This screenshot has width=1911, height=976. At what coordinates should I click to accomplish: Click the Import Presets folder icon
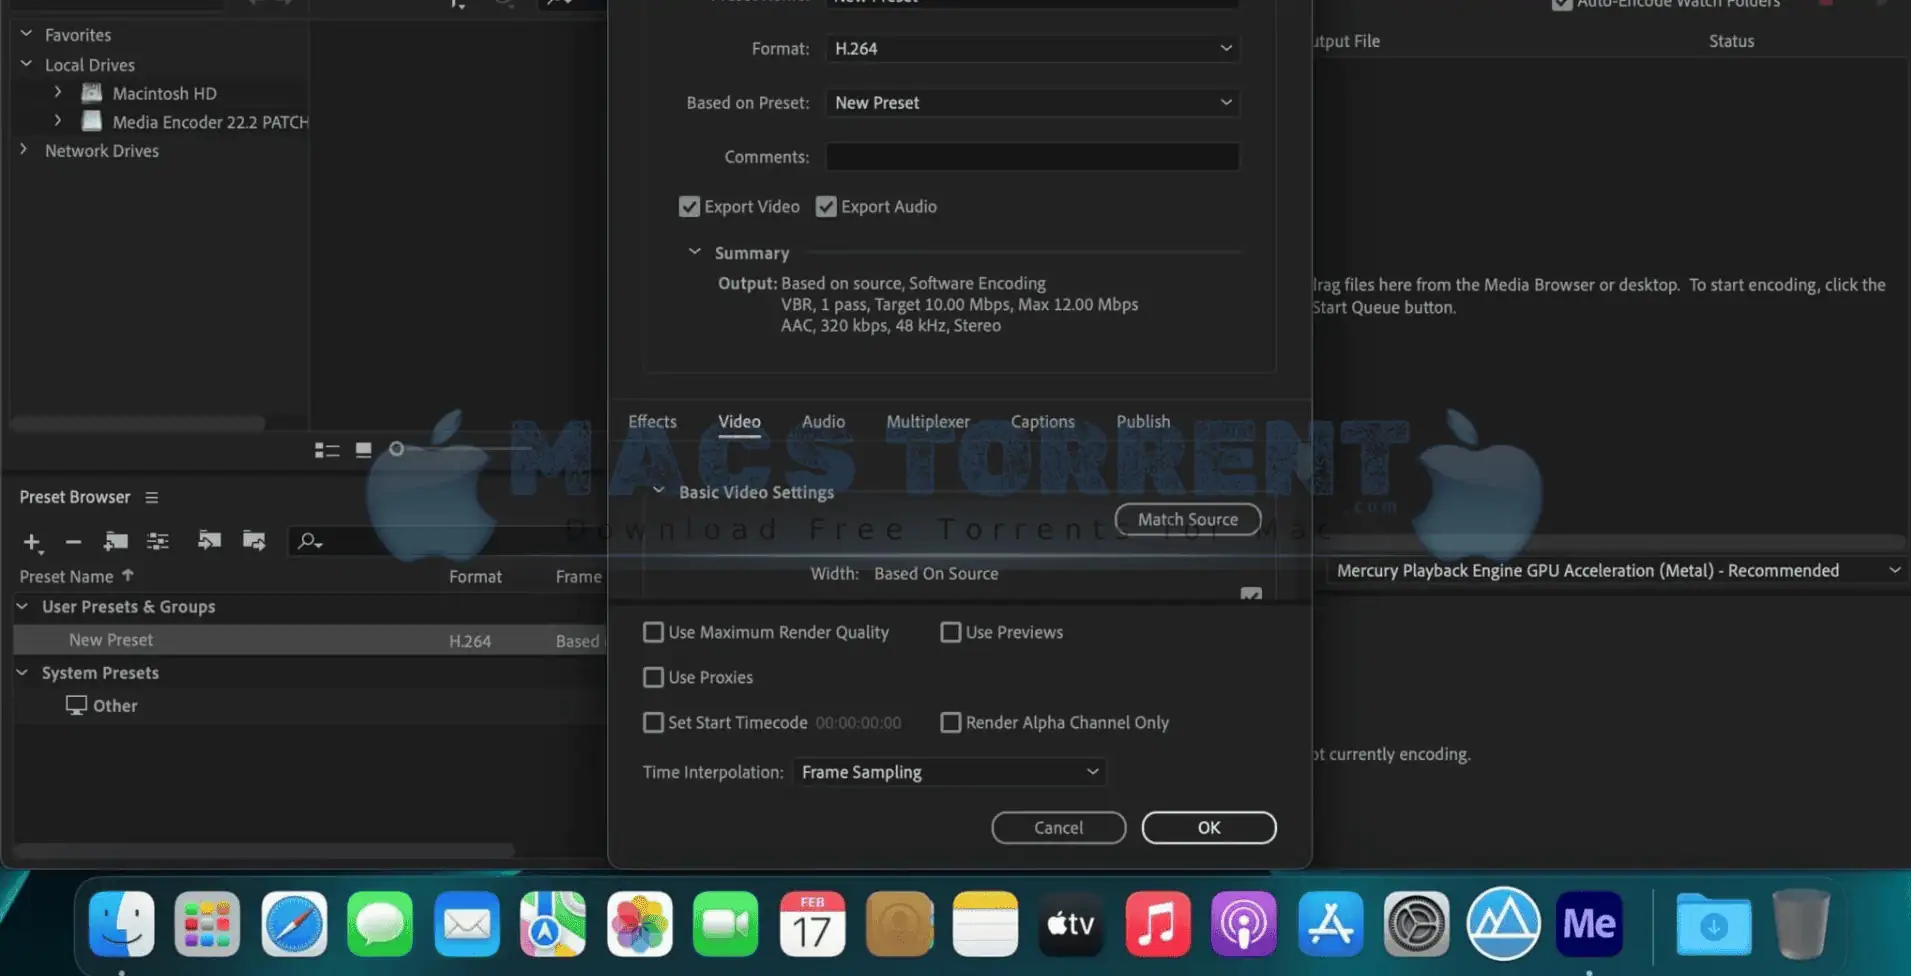[209, 540]
